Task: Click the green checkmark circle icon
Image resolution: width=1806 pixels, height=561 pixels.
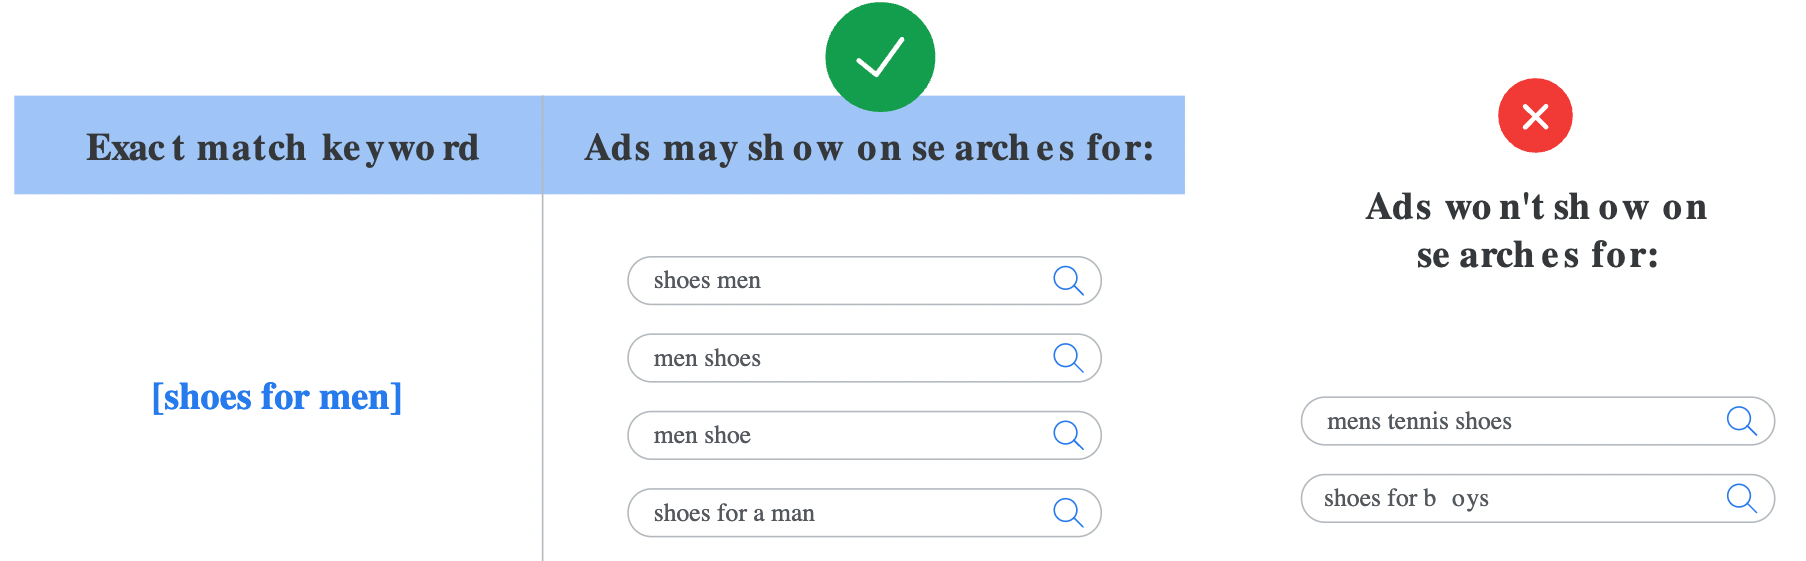Action: (880, 57)
